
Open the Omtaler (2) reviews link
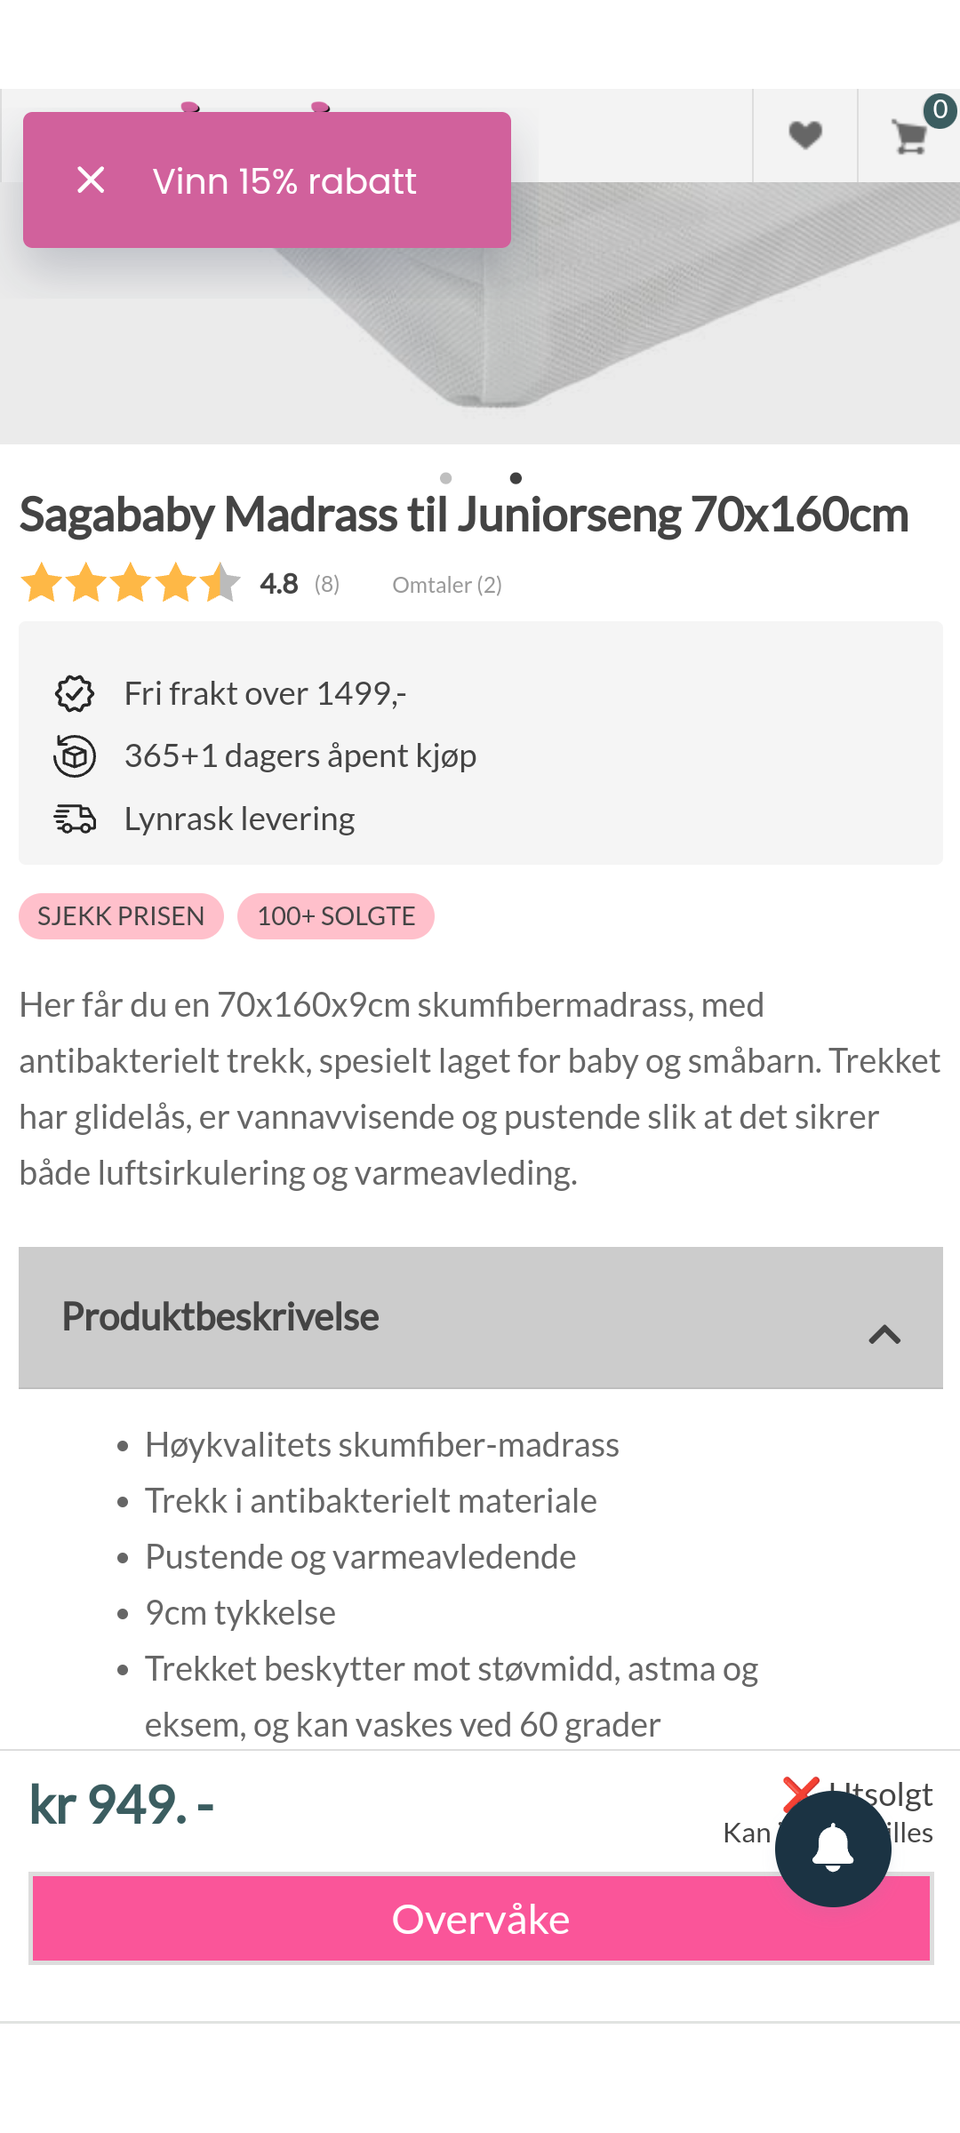447,585
